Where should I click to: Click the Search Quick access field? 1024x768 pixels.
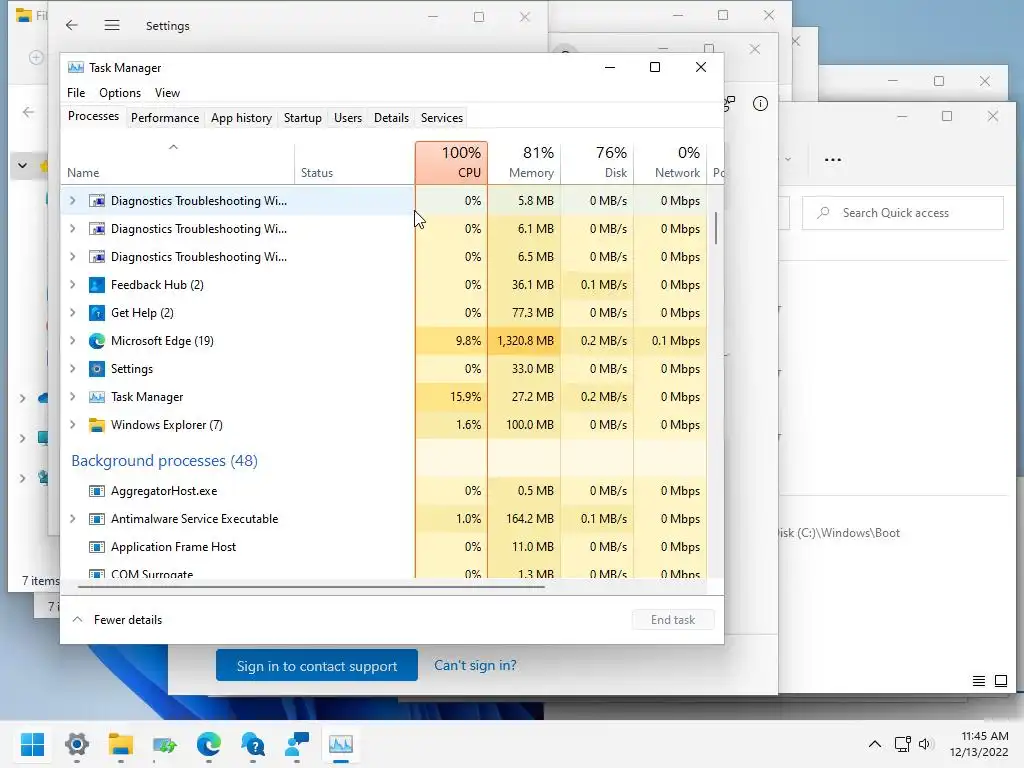903,213
